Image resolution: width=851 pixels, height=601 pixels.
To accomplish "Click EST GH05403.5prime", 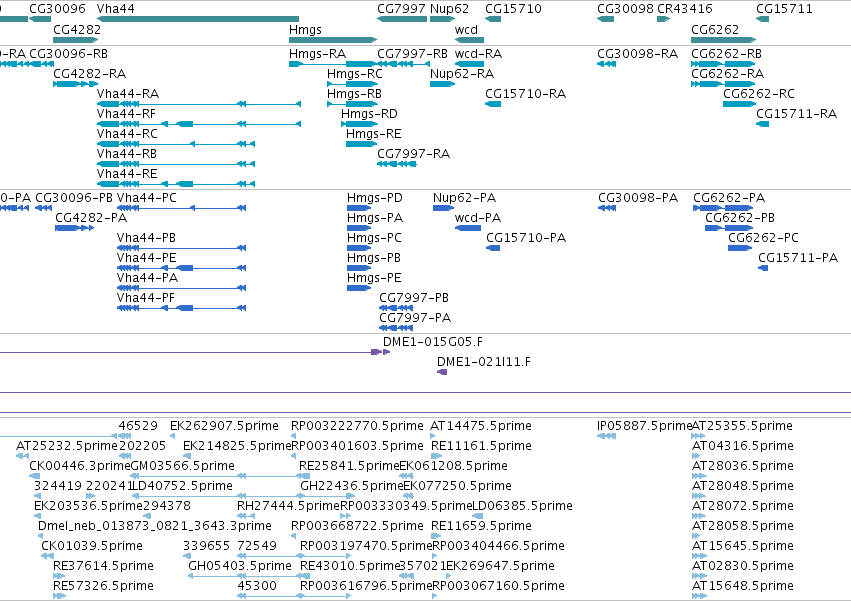I will click(240, 566).
